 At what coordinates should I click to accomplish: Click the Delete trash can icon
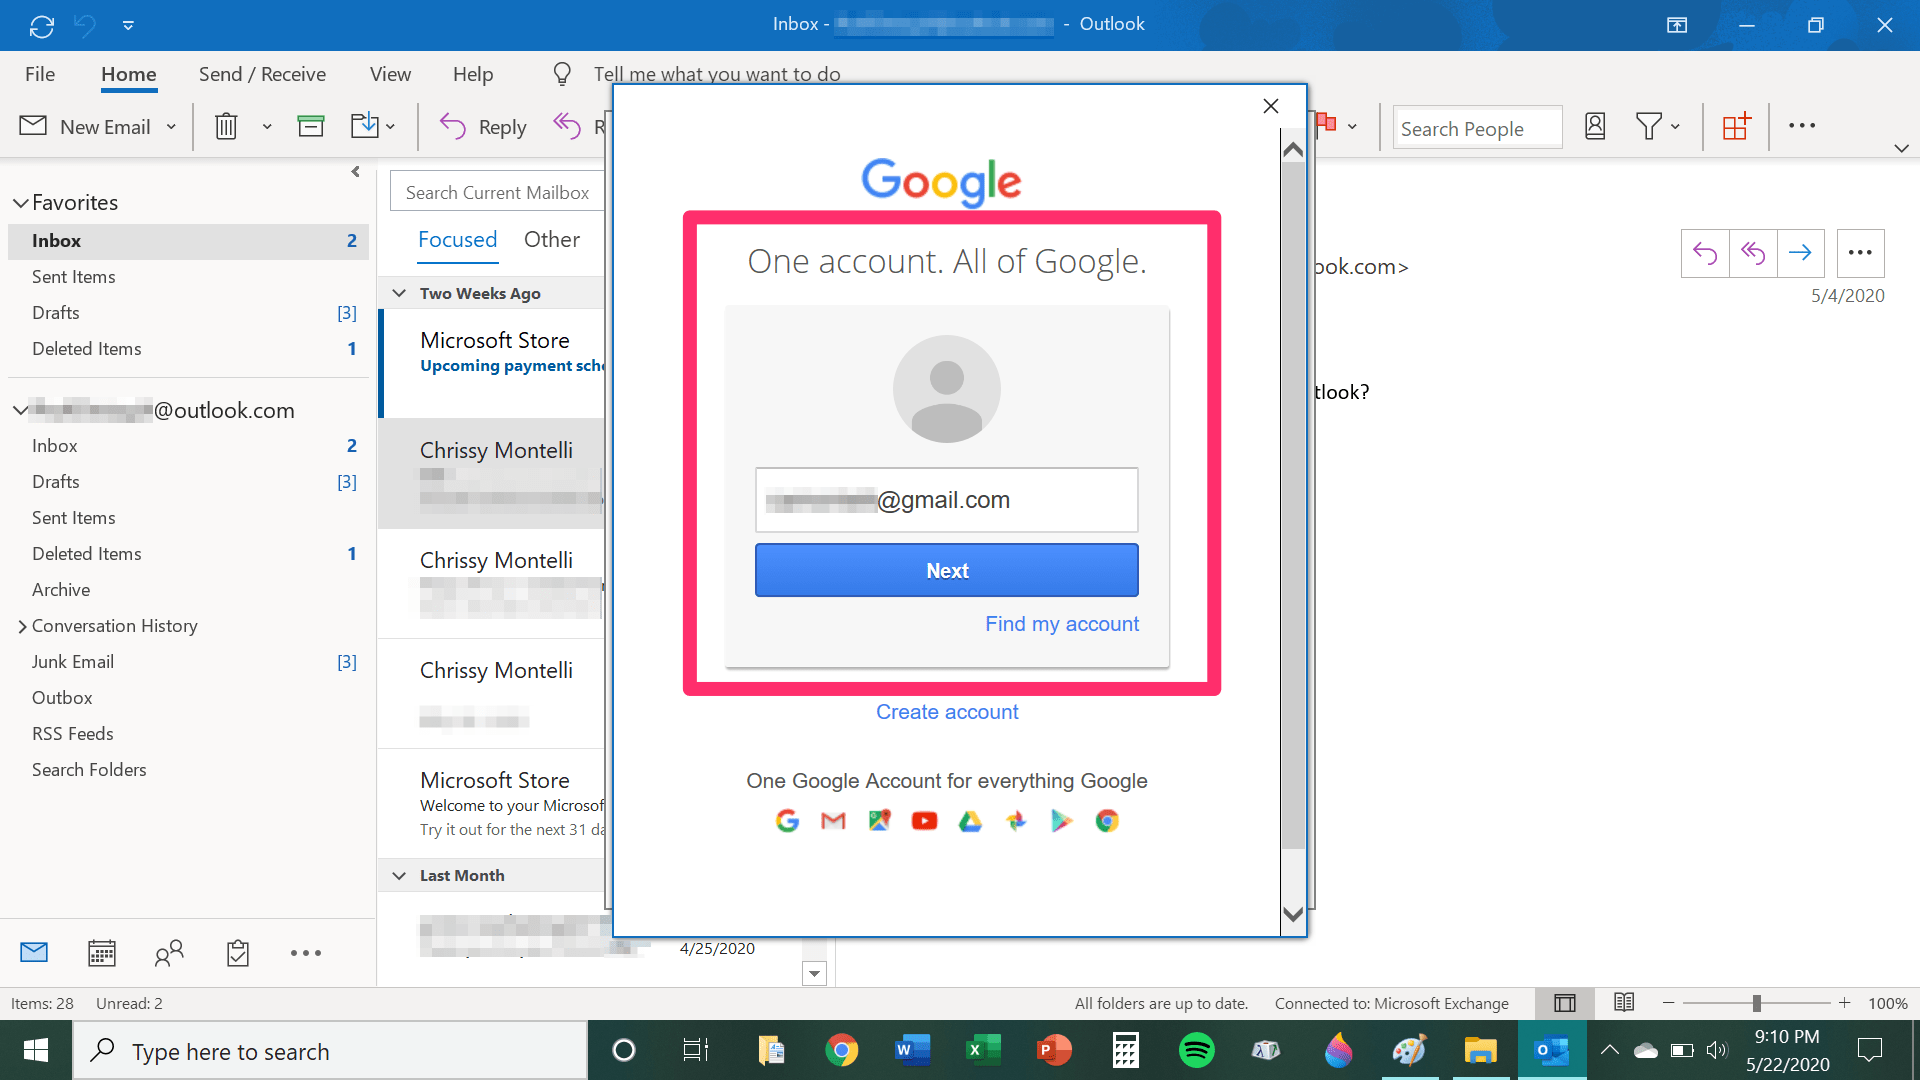click(226, 126)
